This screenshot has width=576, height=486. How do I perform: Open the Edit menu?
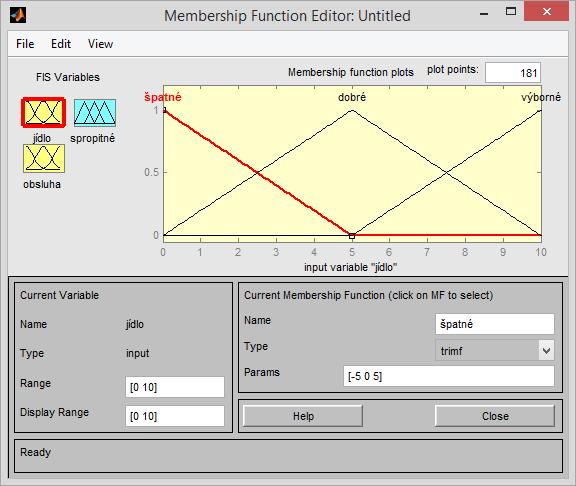click(61, 44)
